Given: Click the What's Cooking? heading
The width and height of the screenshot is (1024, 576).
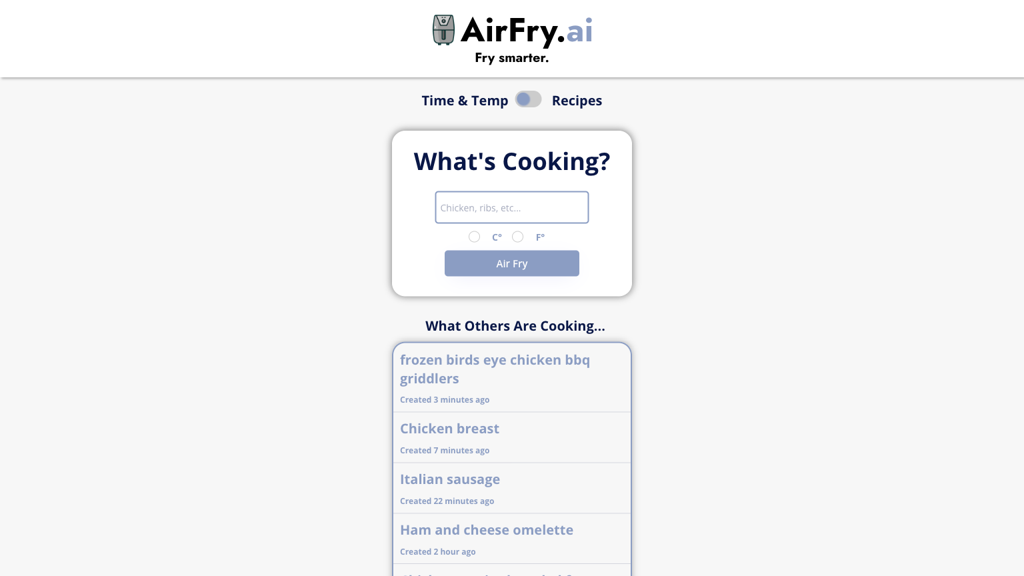Looking at the screenshot, I should [x=511, y=160].
